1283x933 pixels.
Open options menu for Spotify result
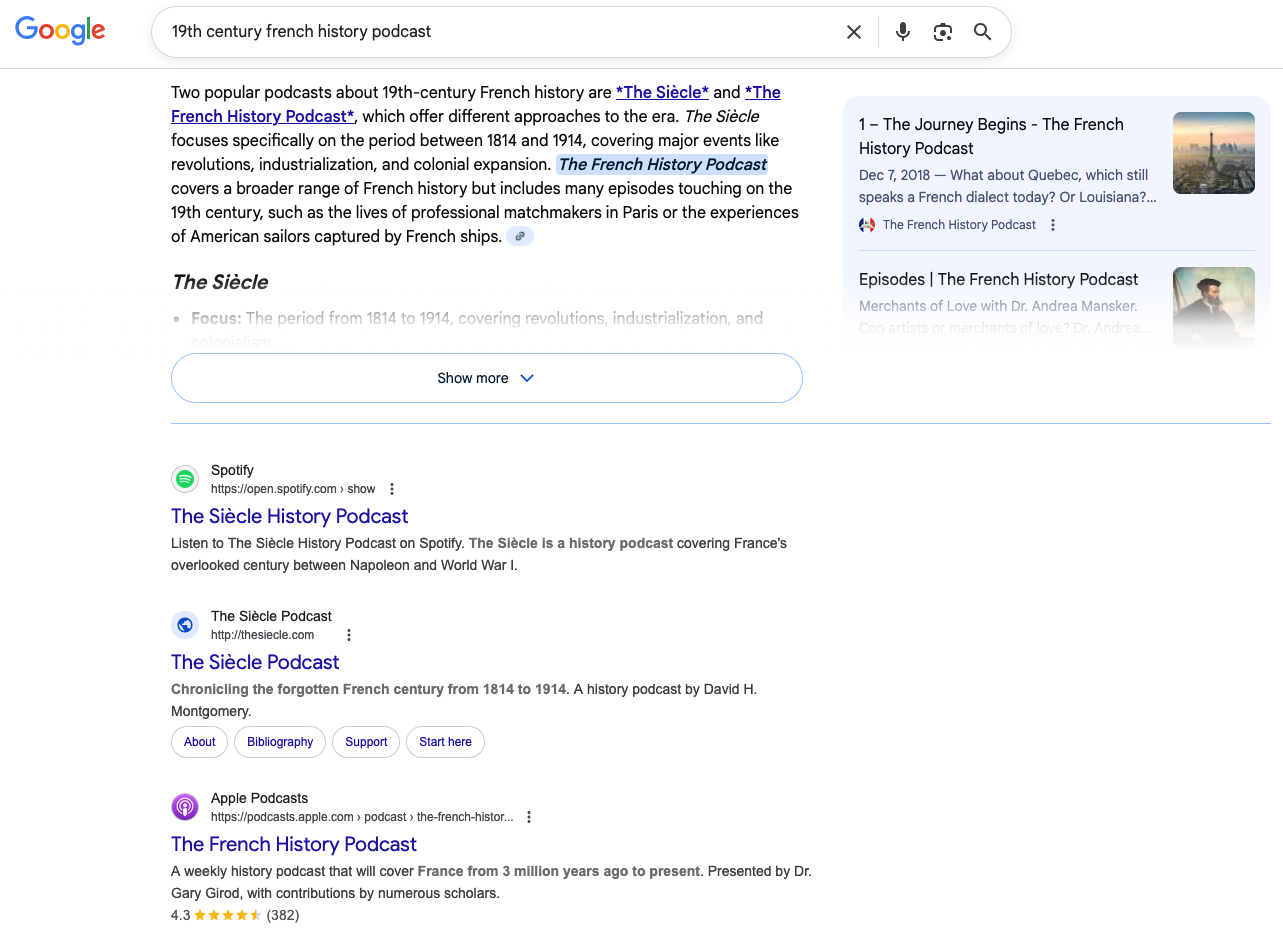(x=392, y=489)
